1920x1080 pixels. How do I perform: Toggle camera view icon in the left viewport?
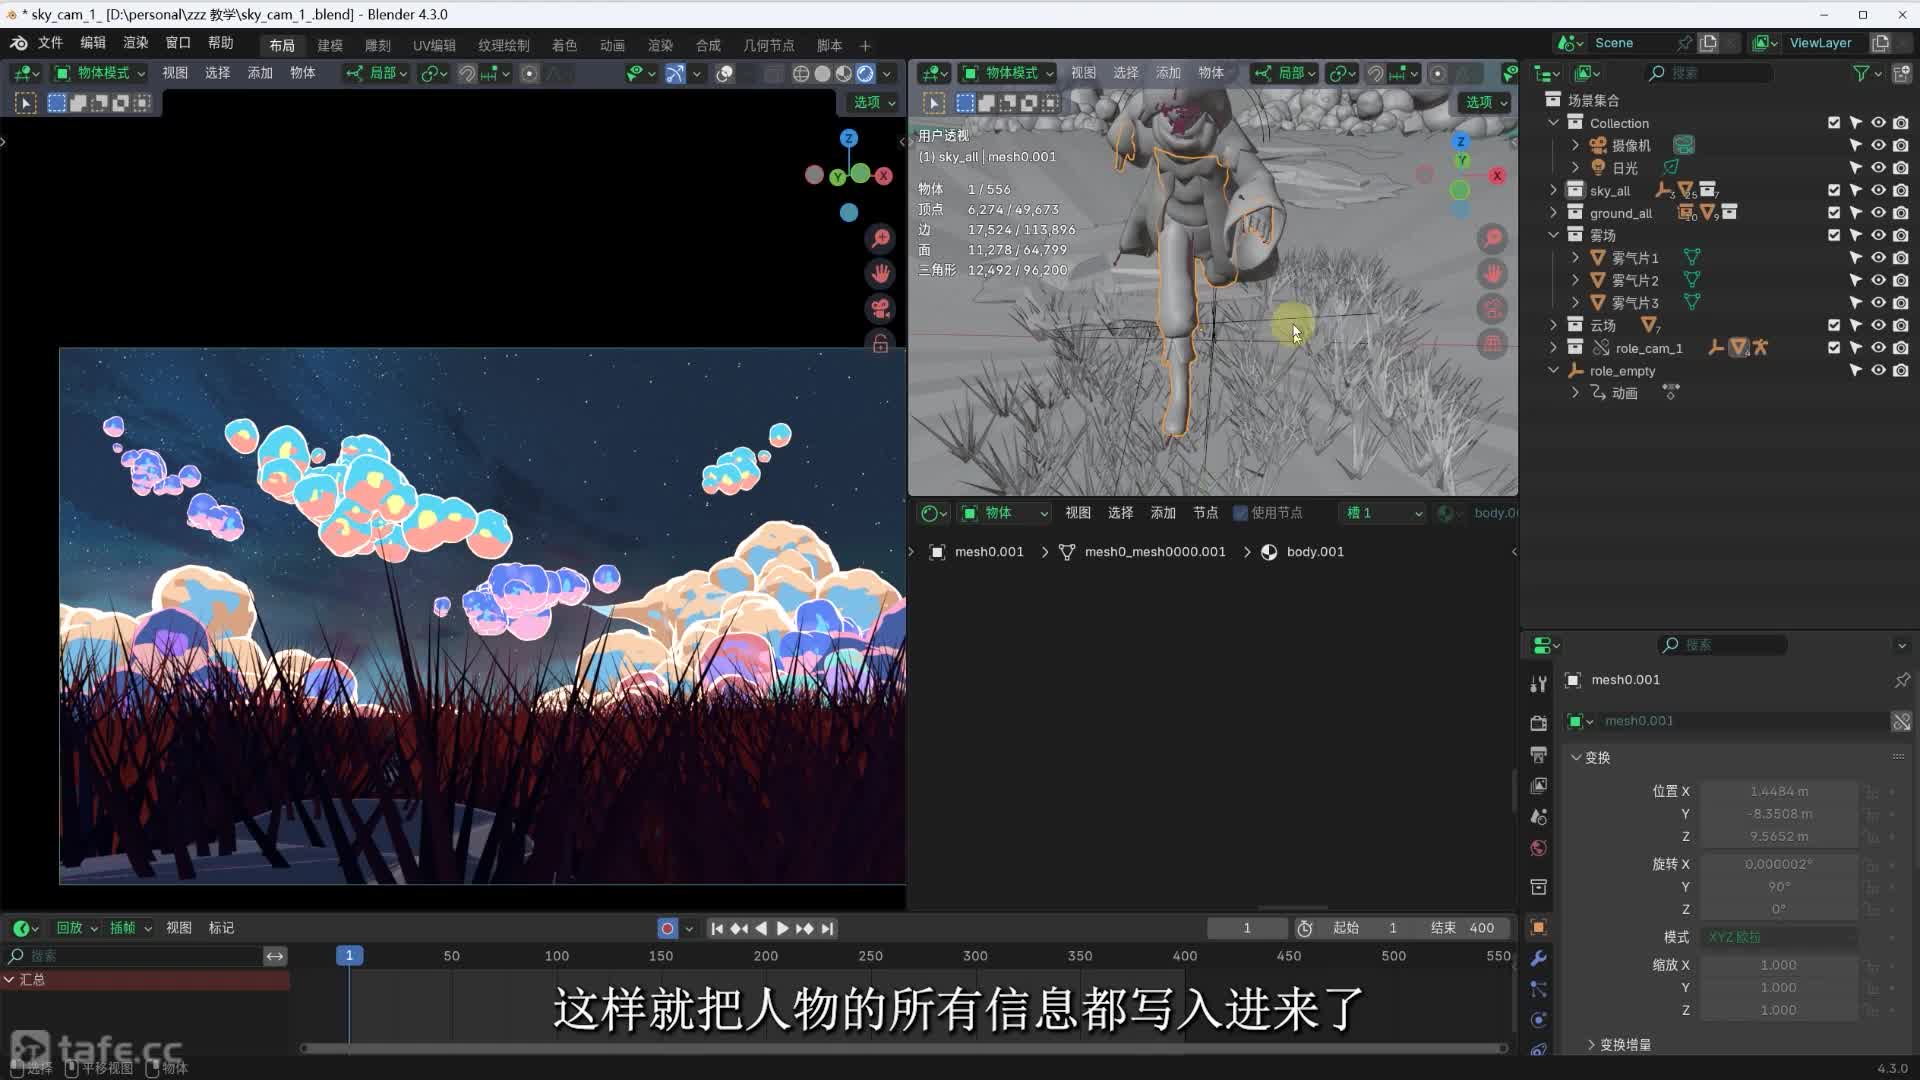[881, 308]
